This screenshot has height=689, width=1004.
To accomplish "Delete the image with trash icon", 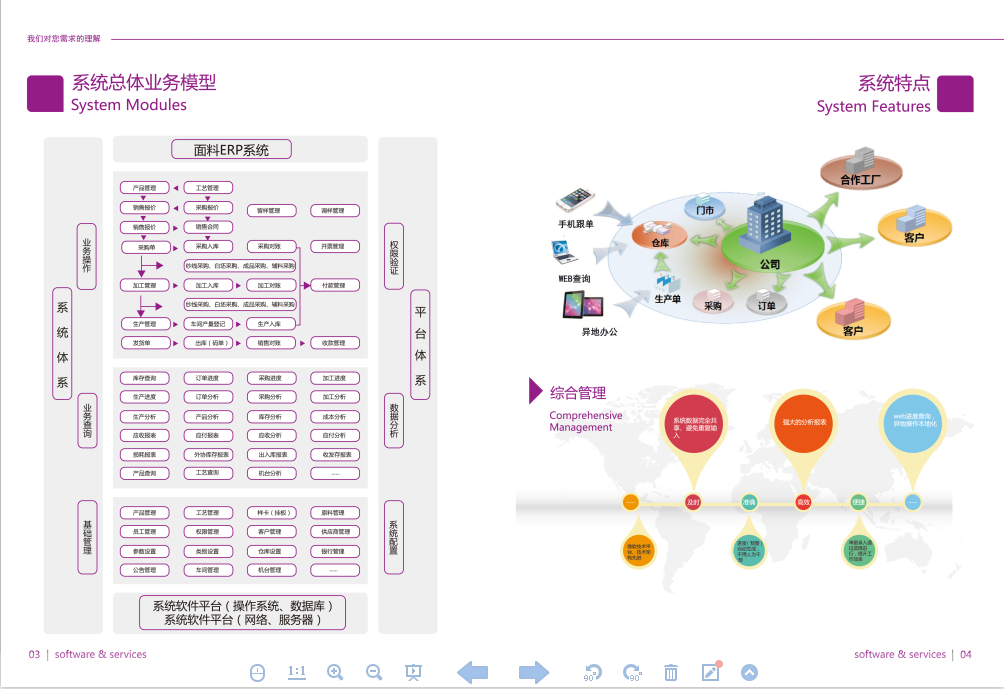I will [671, 672].
